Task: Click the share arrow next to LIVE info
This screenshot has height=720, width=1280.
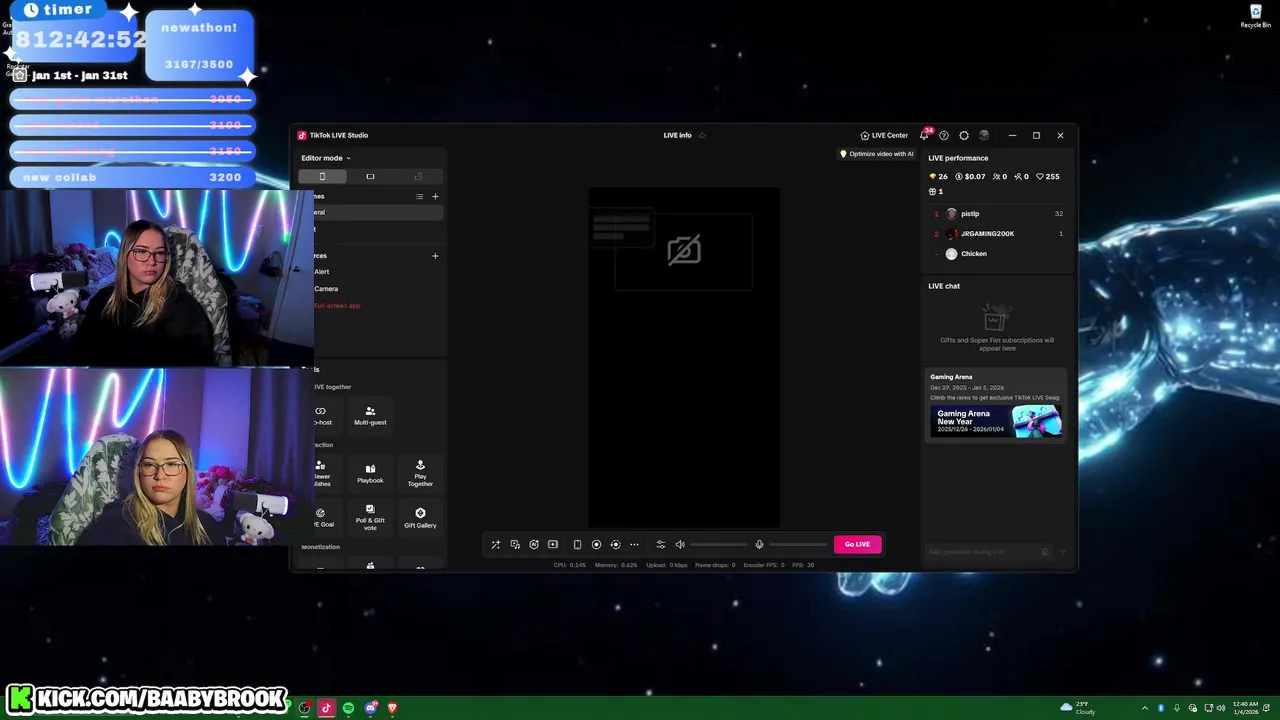Action: click(x=702, y=135)
